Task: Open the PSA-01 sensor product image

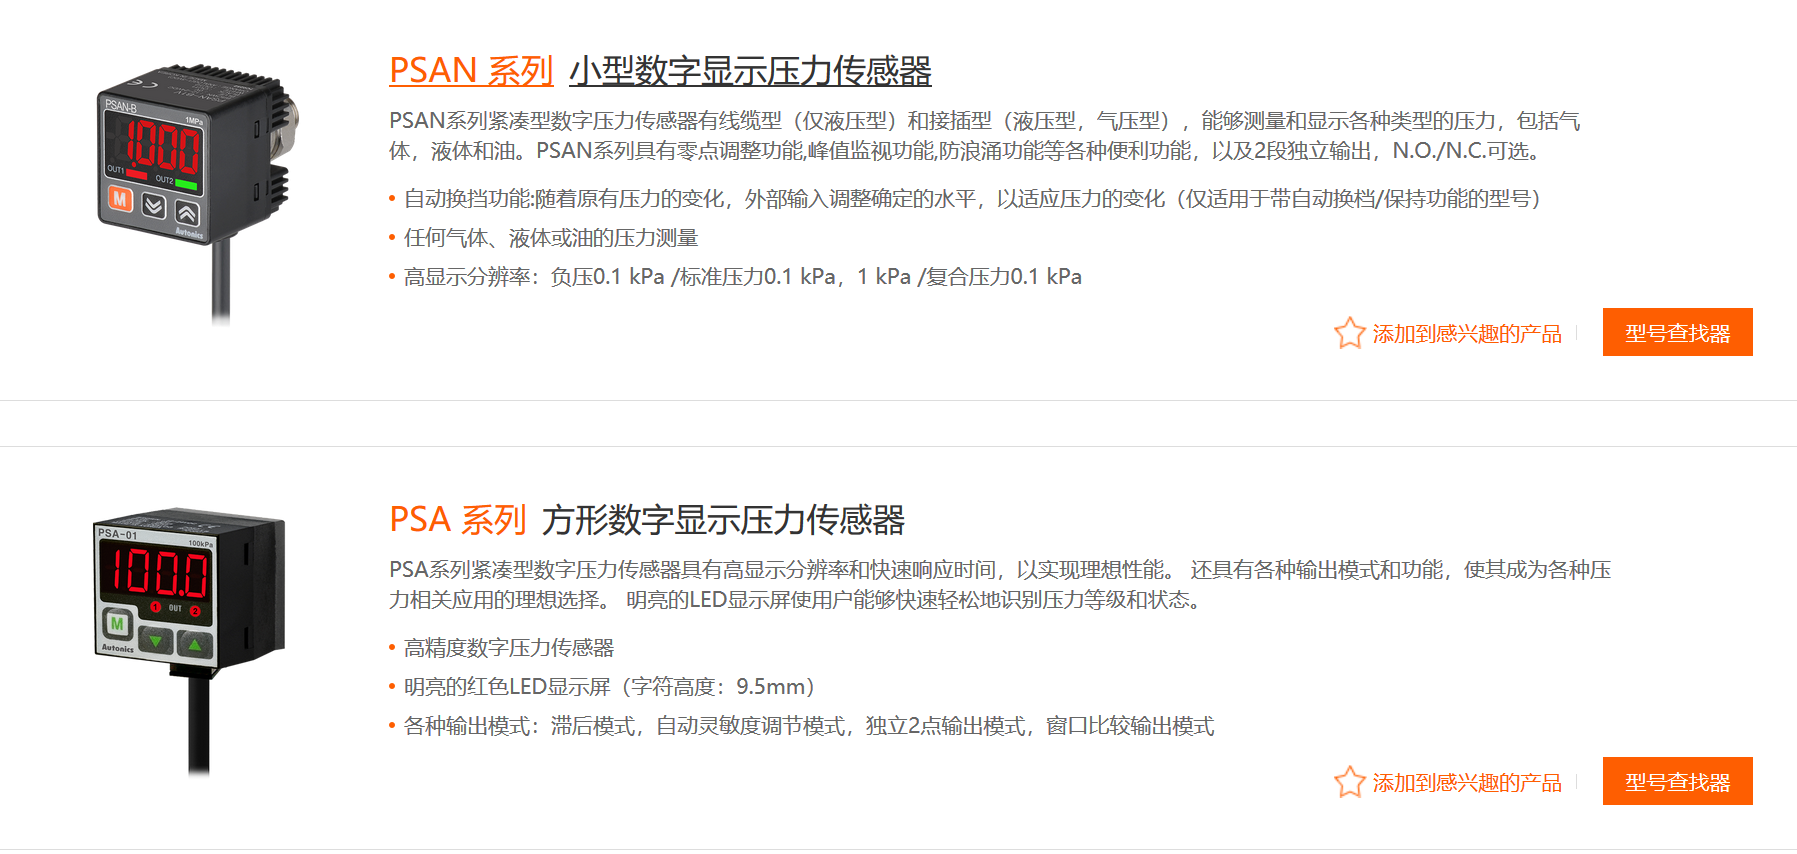Action: coord(190,635)
